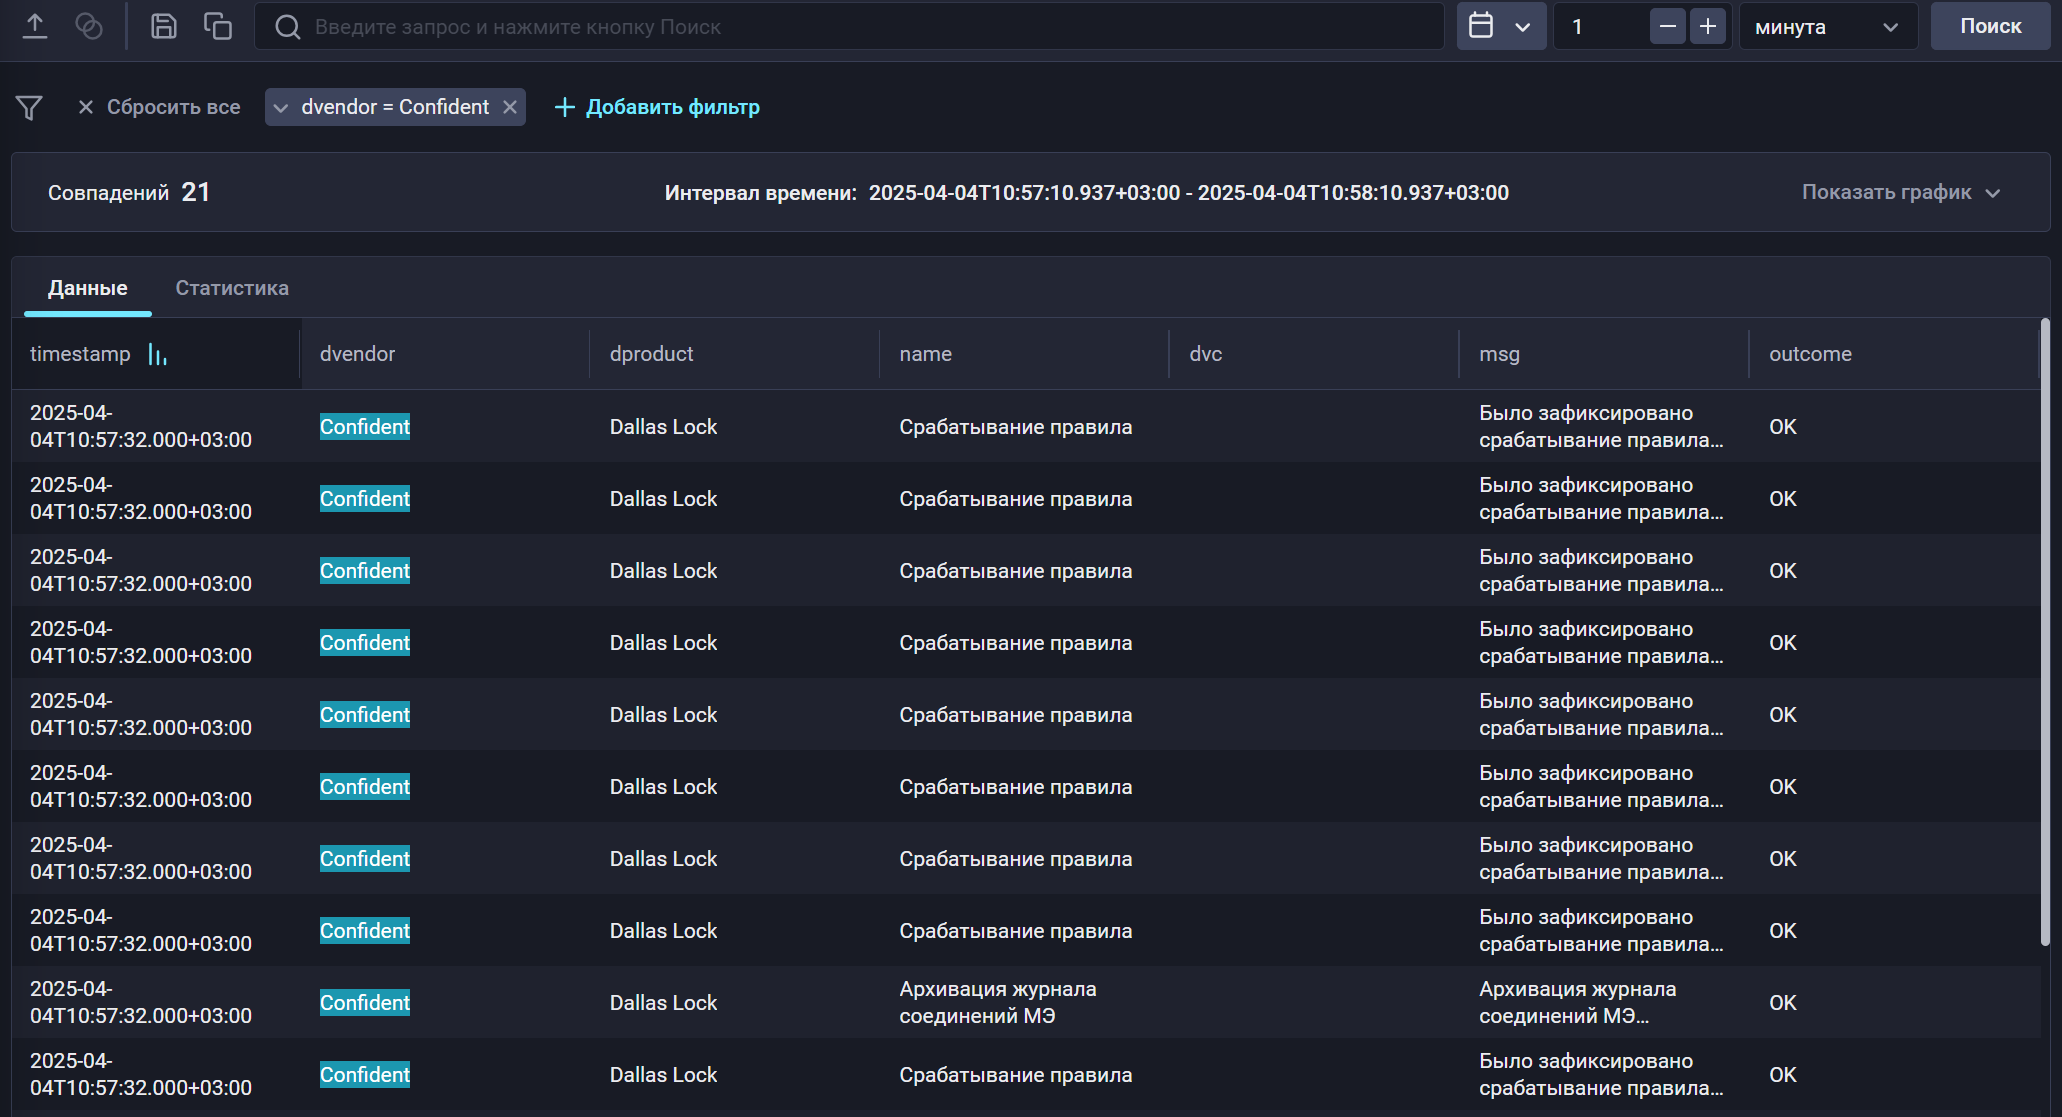Viewport: 2062px width, 1117px height.
Task: Click the save query floppy-disk icon
Action: (163, 26)
